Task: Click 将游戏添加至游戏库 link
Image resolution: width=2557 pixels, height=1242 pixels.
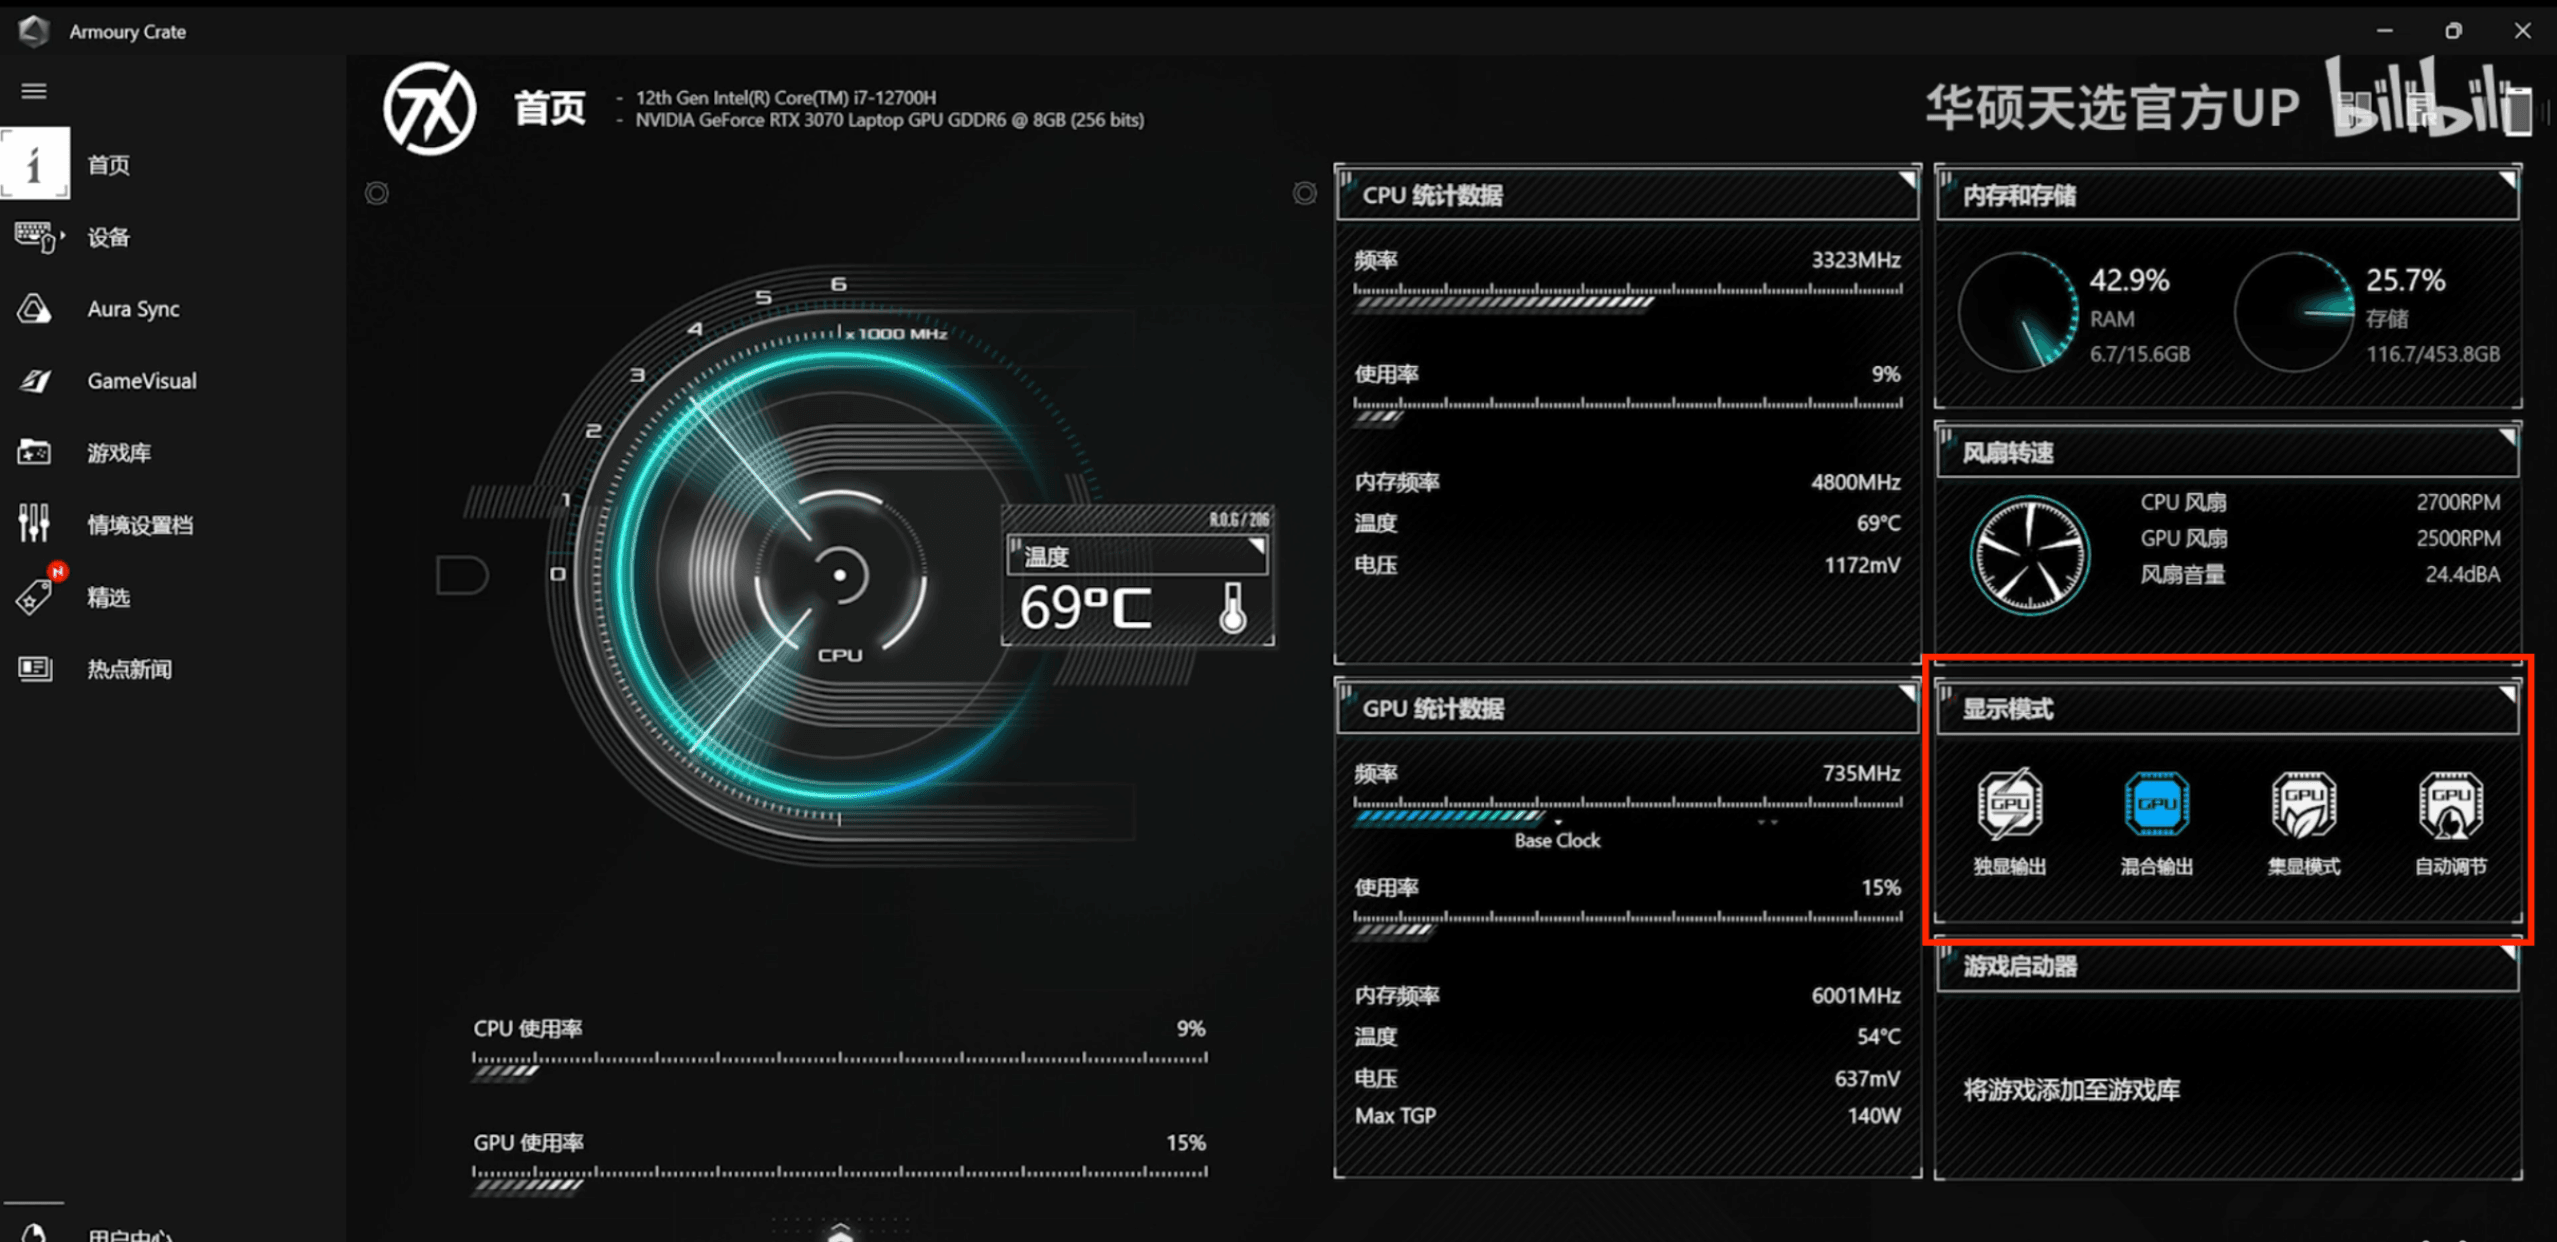Action: (x=2071, y=1089)
